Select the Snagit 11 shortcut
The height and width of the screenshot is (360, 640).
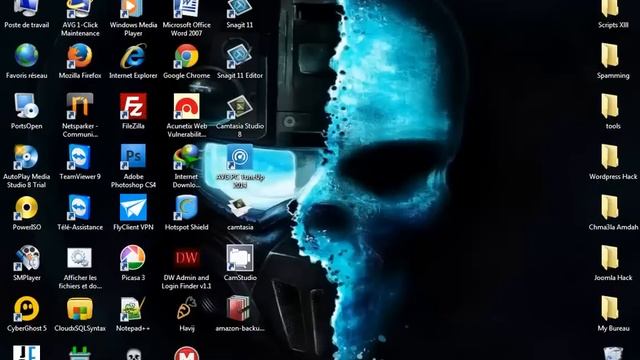(240, 9)
